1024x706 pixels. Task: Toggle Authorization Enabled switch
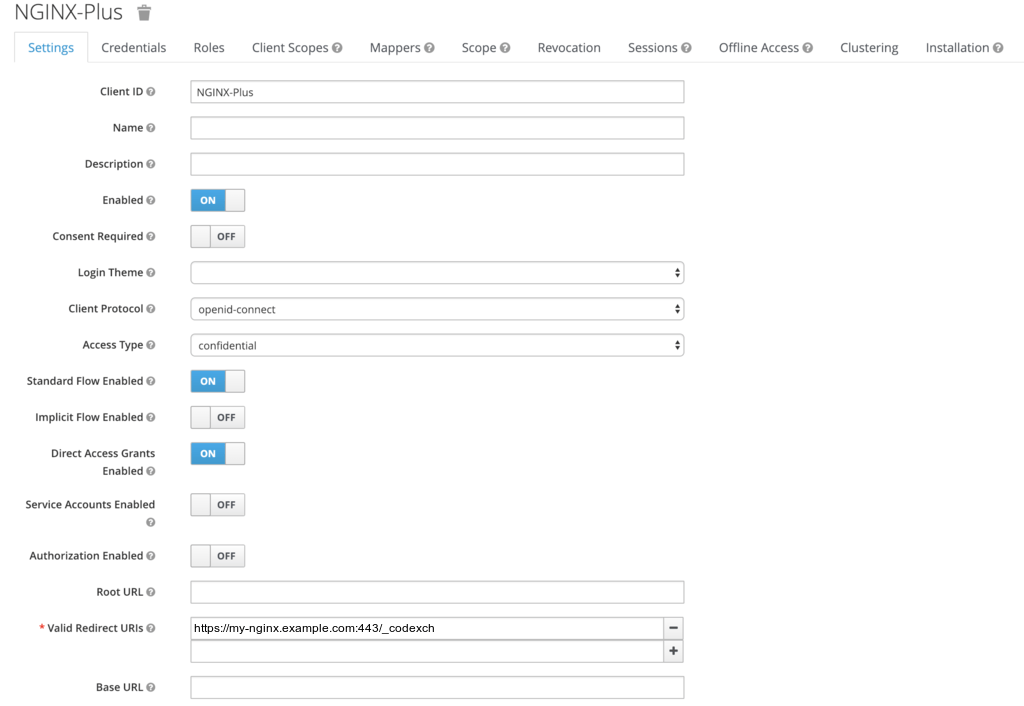(x=217, y=556)
